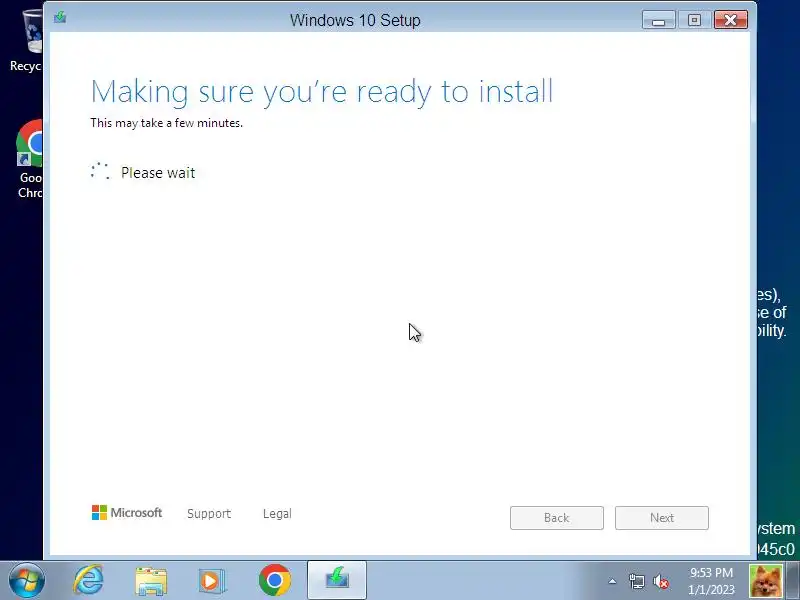Viewport: 800px width, 600px height.
Task: Open Windows Media Player from taskbar
Action: [212, 581]
